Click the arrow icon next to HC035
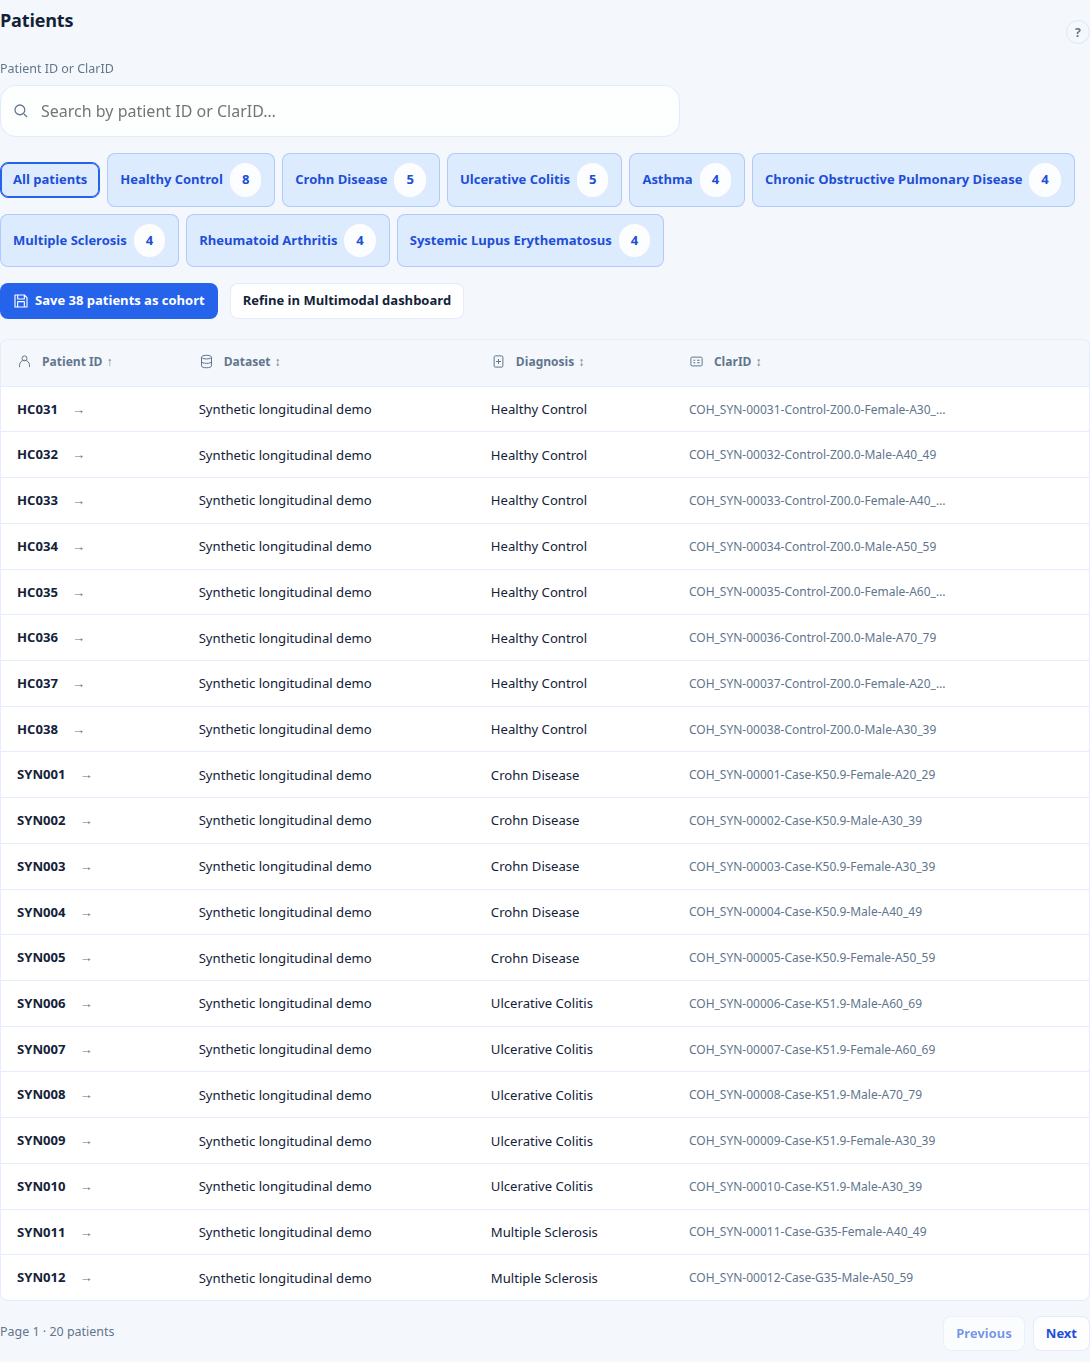The width and height of the screenshot is (1090, 1362). coord(79,594)
